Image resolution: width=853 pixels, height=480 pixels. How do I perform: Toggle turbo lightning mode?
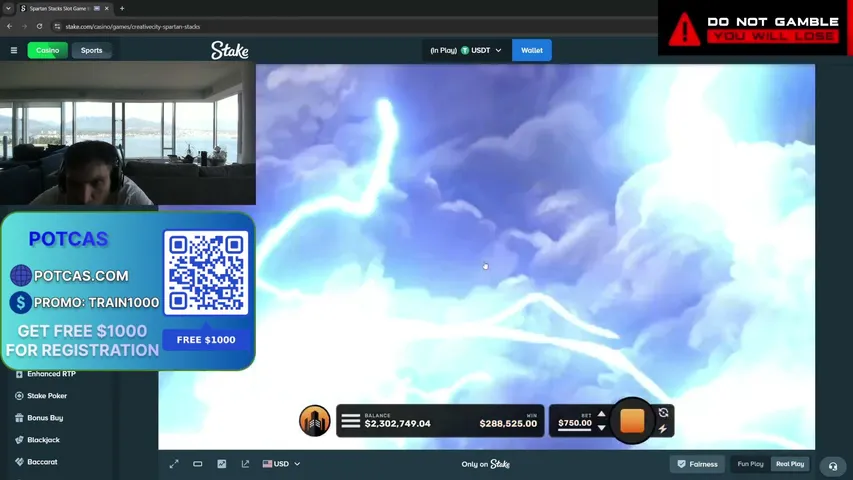663,429
